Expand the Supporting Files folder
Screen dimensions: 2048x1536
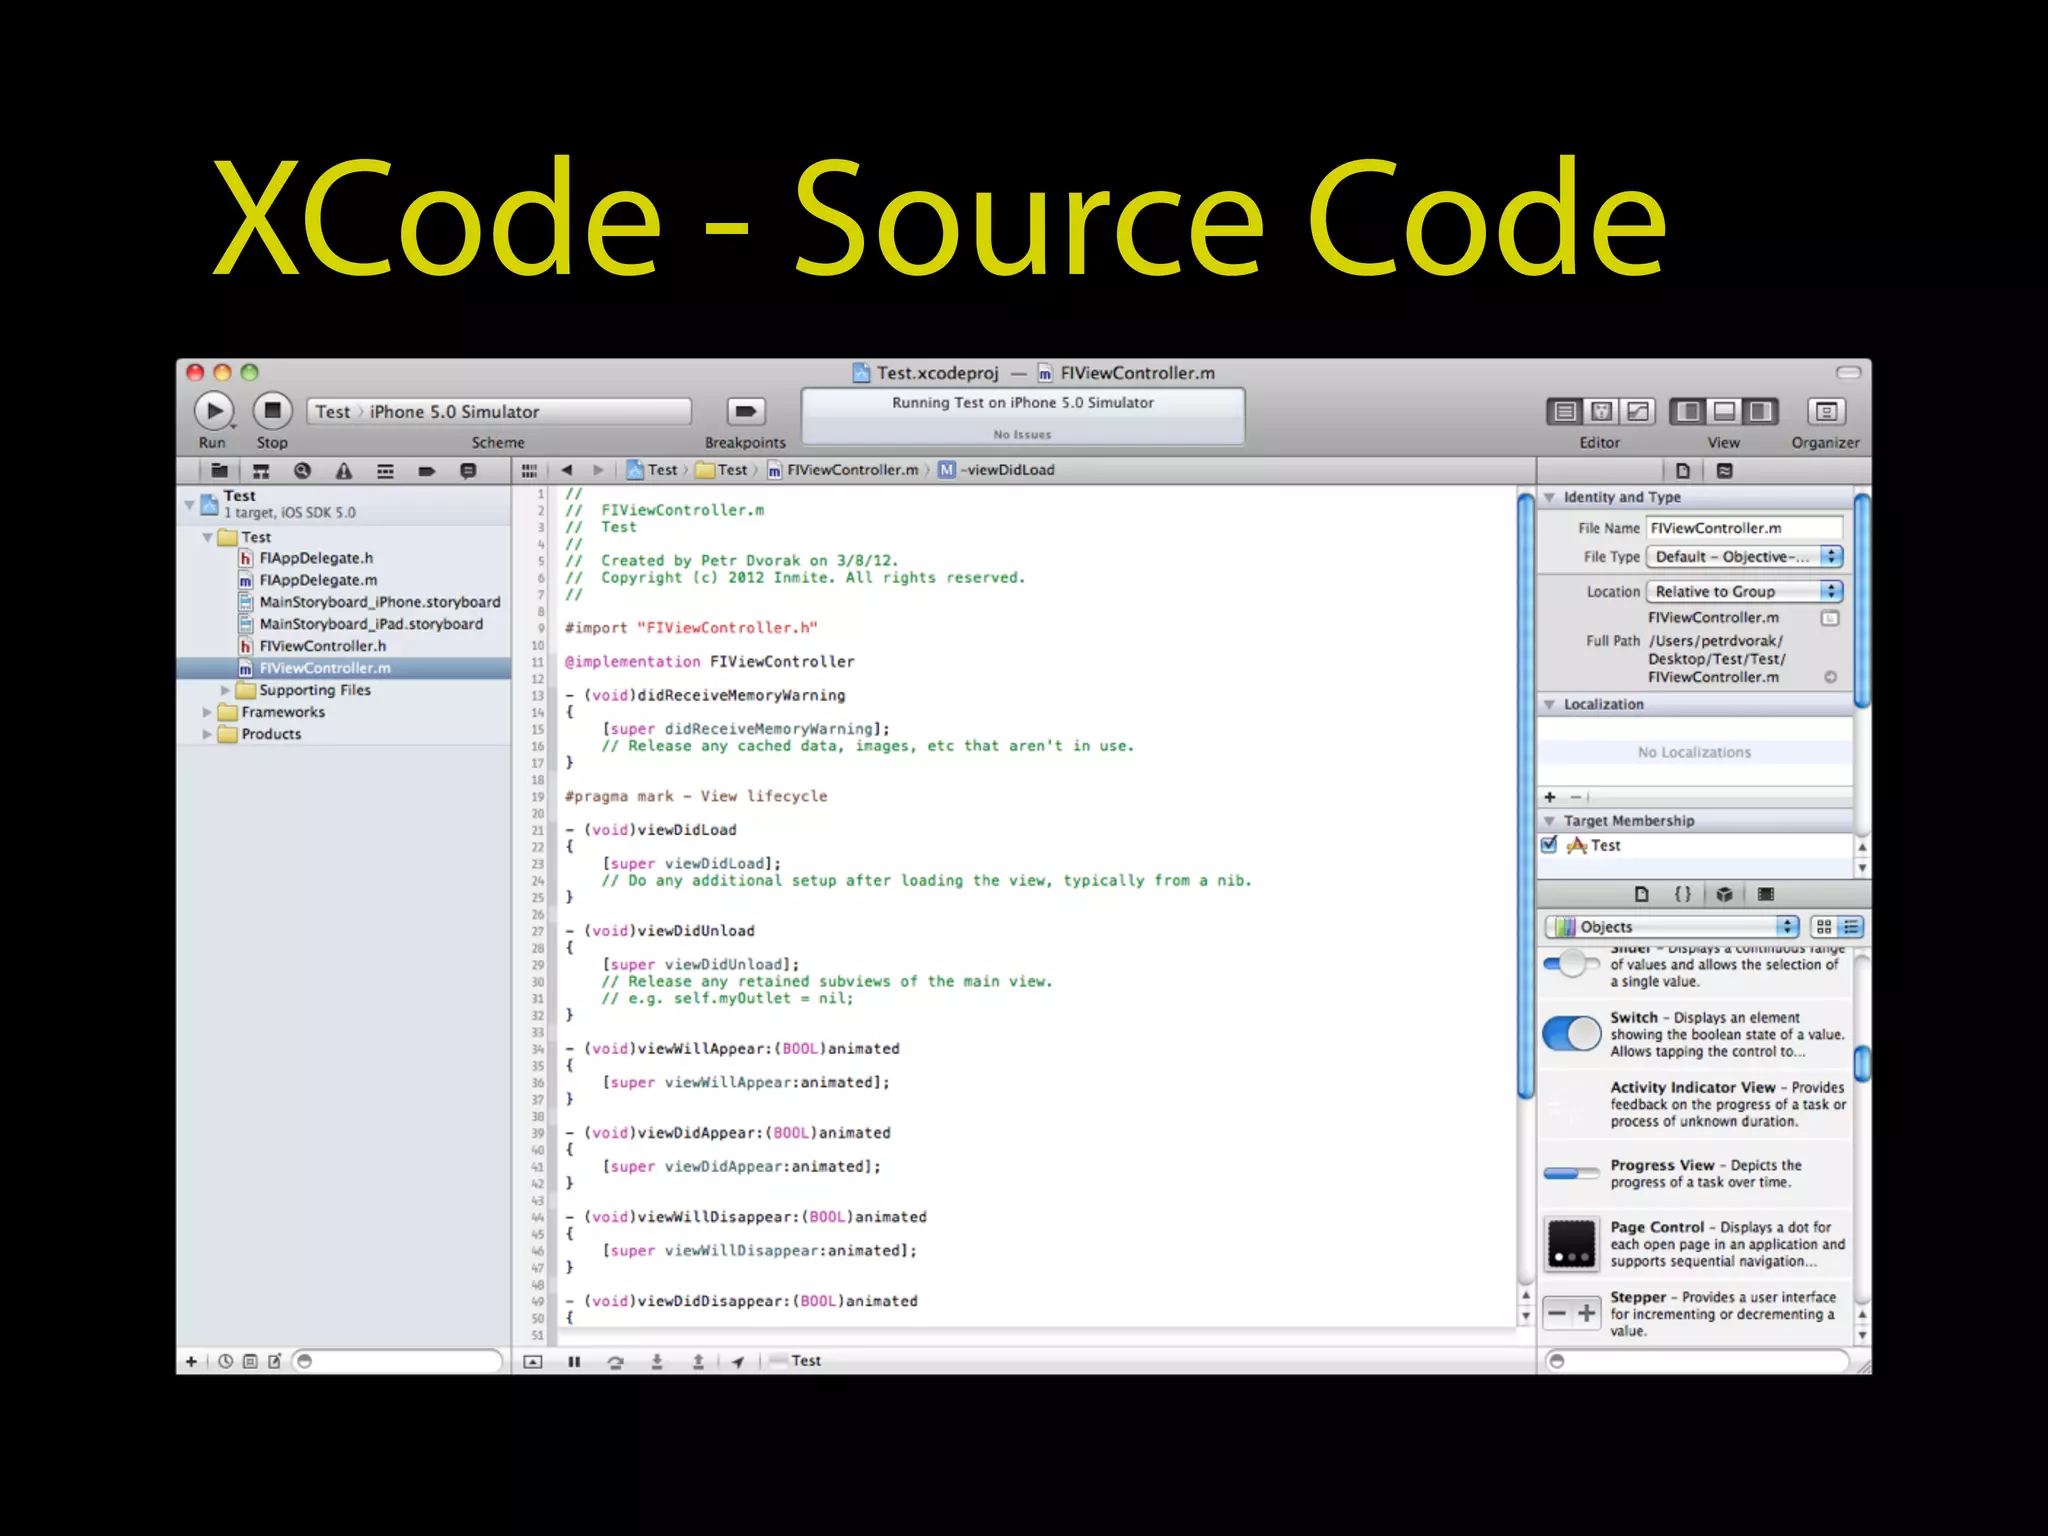click(225, 690)
